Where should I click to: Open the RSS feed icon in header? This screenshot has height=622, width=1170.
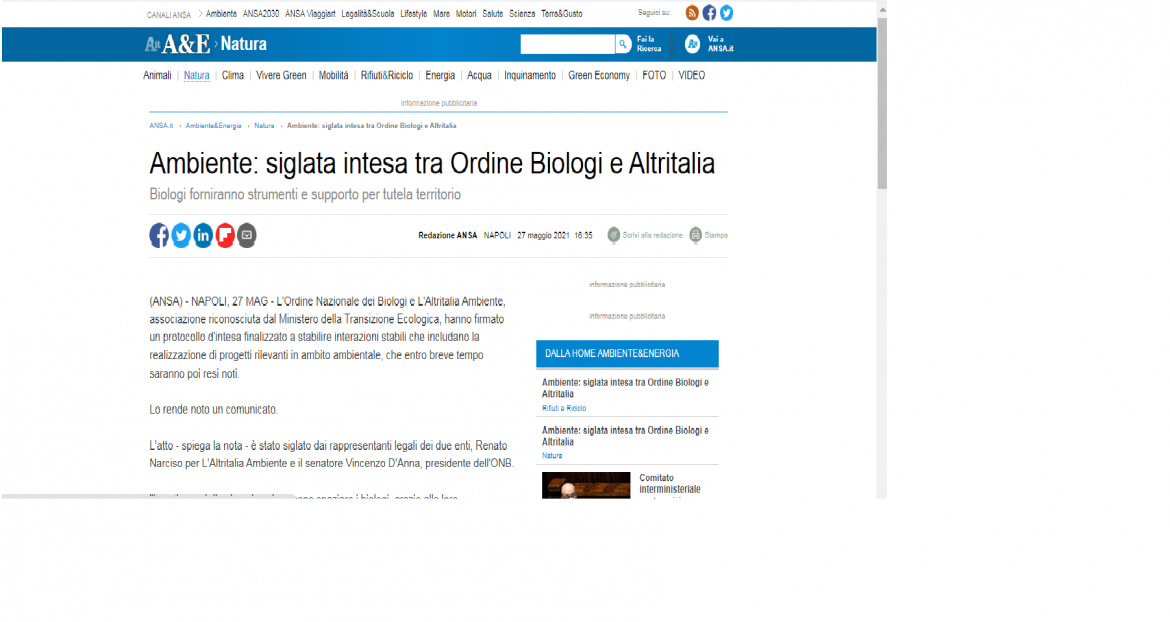tap(692, 13)
